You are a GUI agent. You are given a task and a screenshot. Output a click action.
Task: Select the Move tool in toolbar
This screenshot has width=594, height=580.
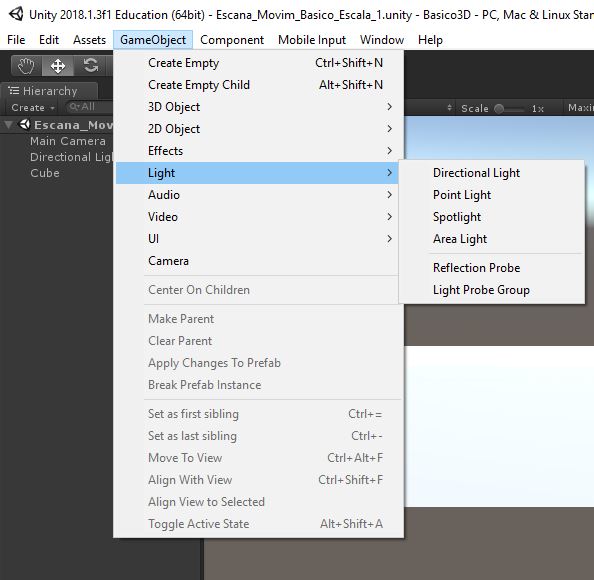(57, 66)
